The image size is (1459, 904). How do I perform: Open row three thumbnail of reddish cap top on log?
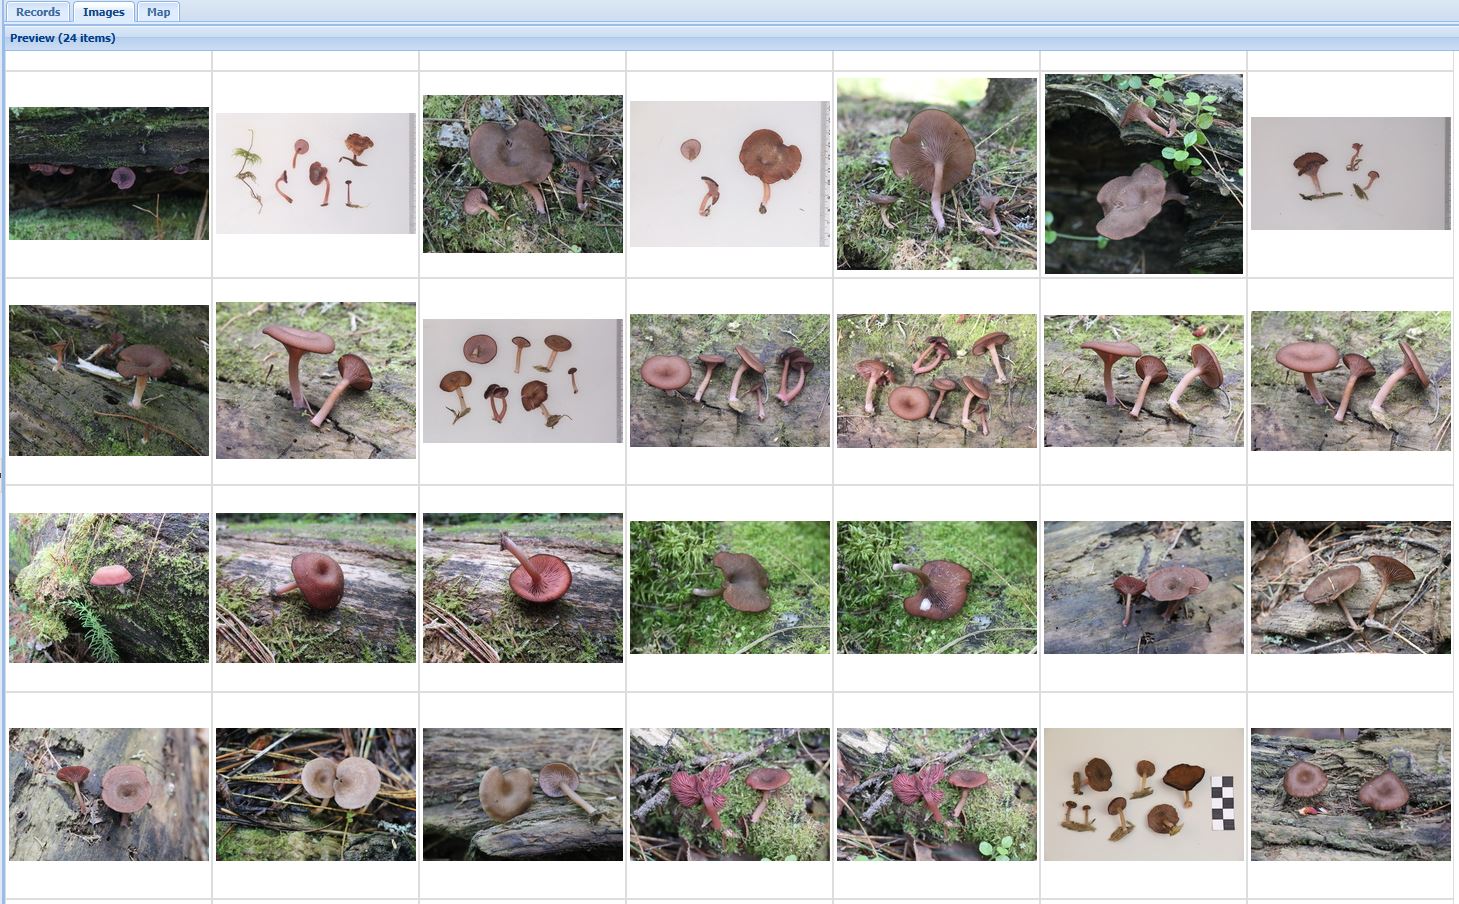pos(316,588)
